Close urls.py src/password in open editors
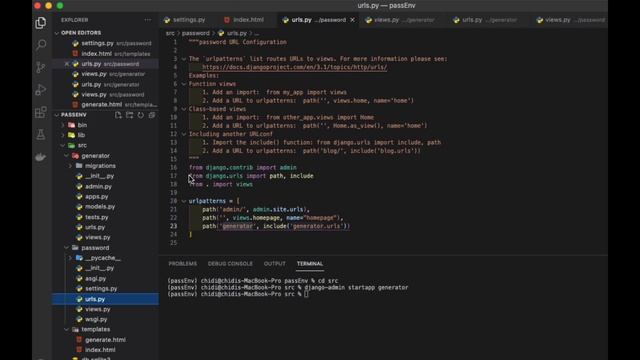 tap(67, 64)
